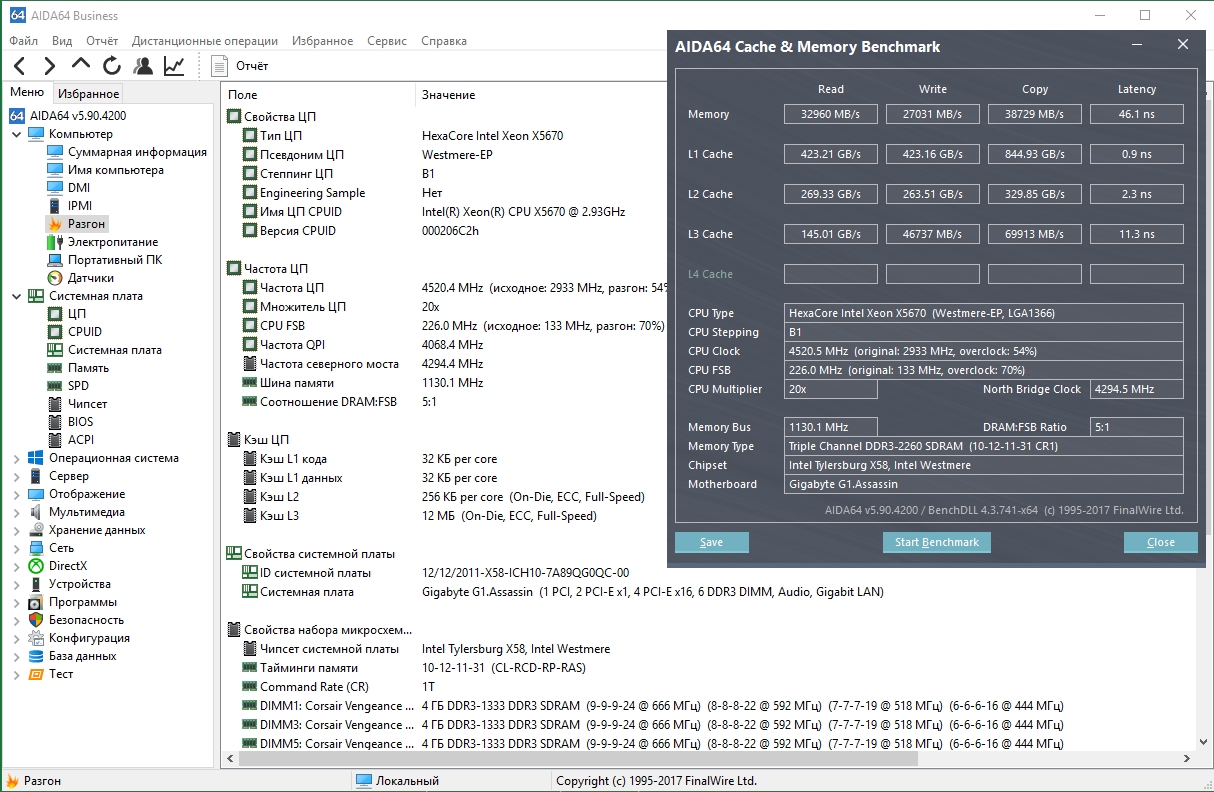Open the Избранное menu
The height and width of the screenshot is (792, 1214).
tap(322, 41)
